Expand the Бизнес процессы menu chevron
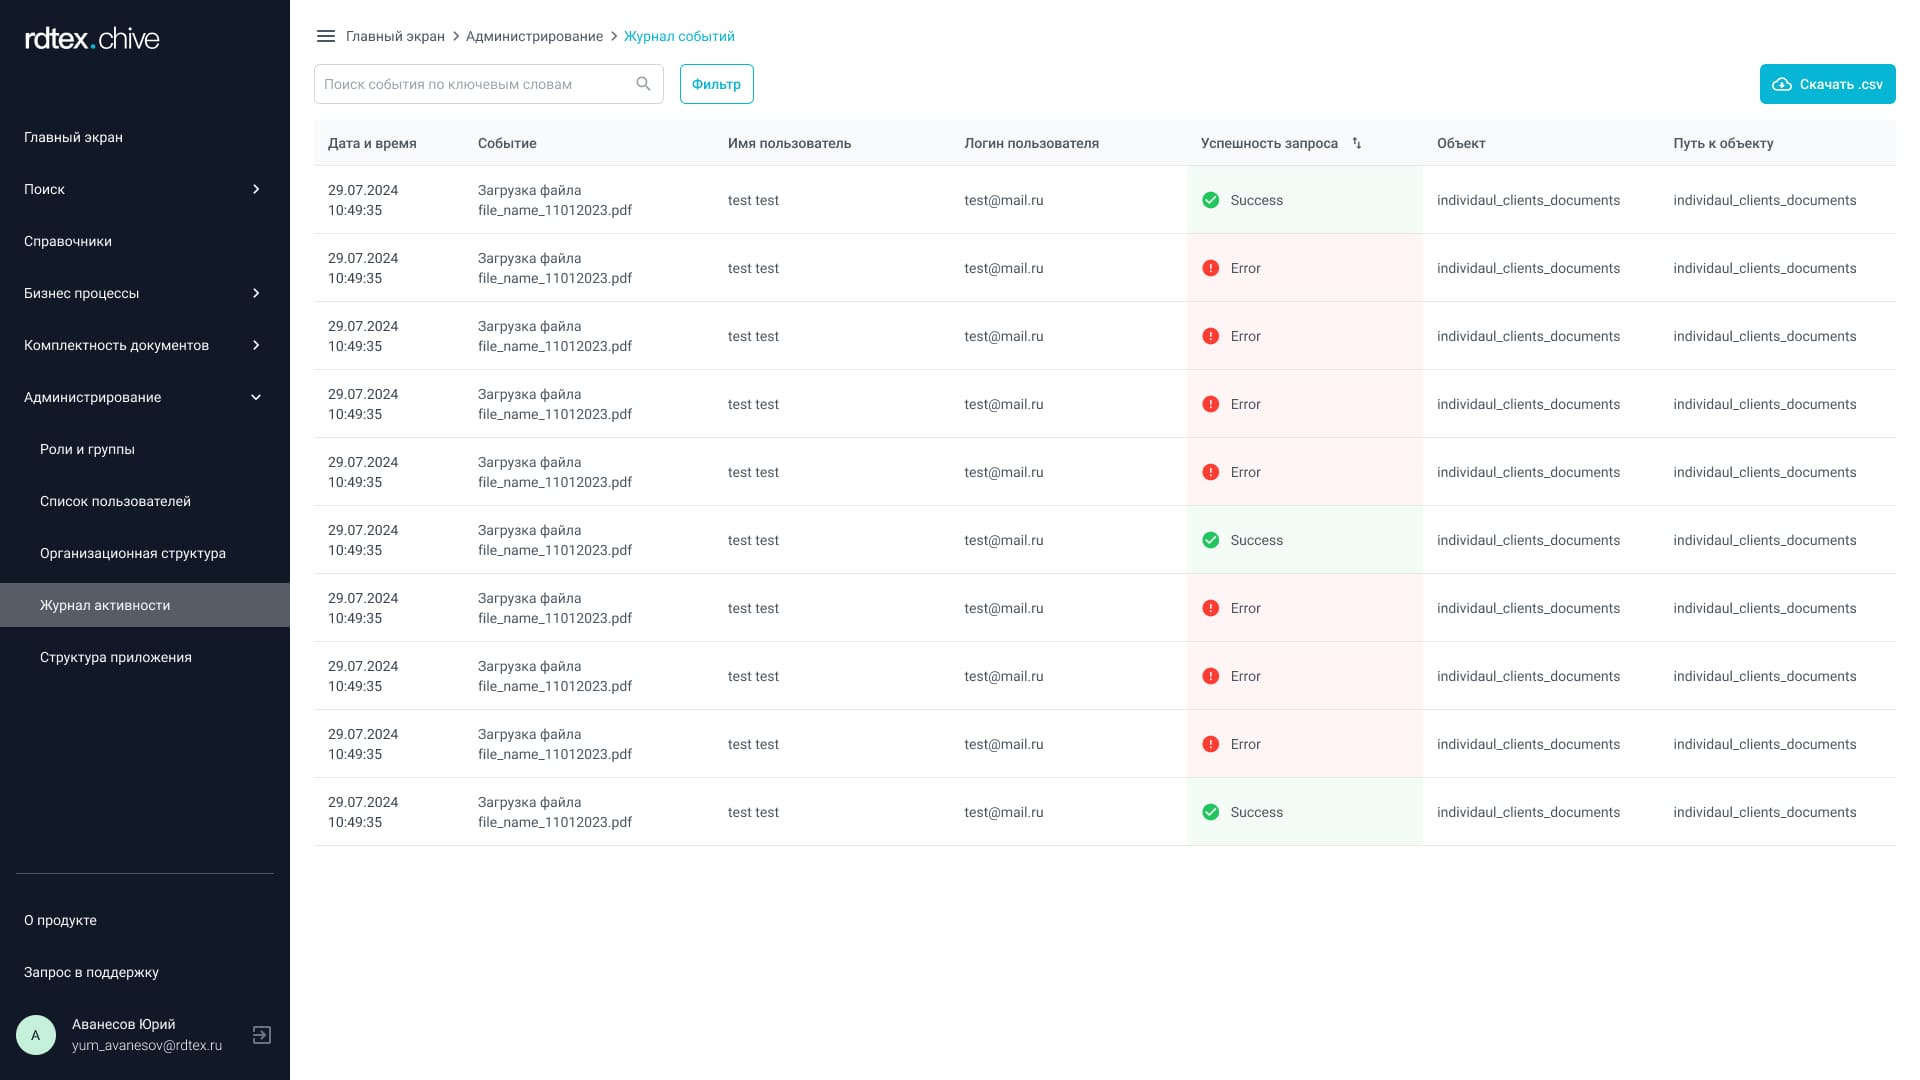The width and height of the screenshot is (1920, 1080). (256, 293)
